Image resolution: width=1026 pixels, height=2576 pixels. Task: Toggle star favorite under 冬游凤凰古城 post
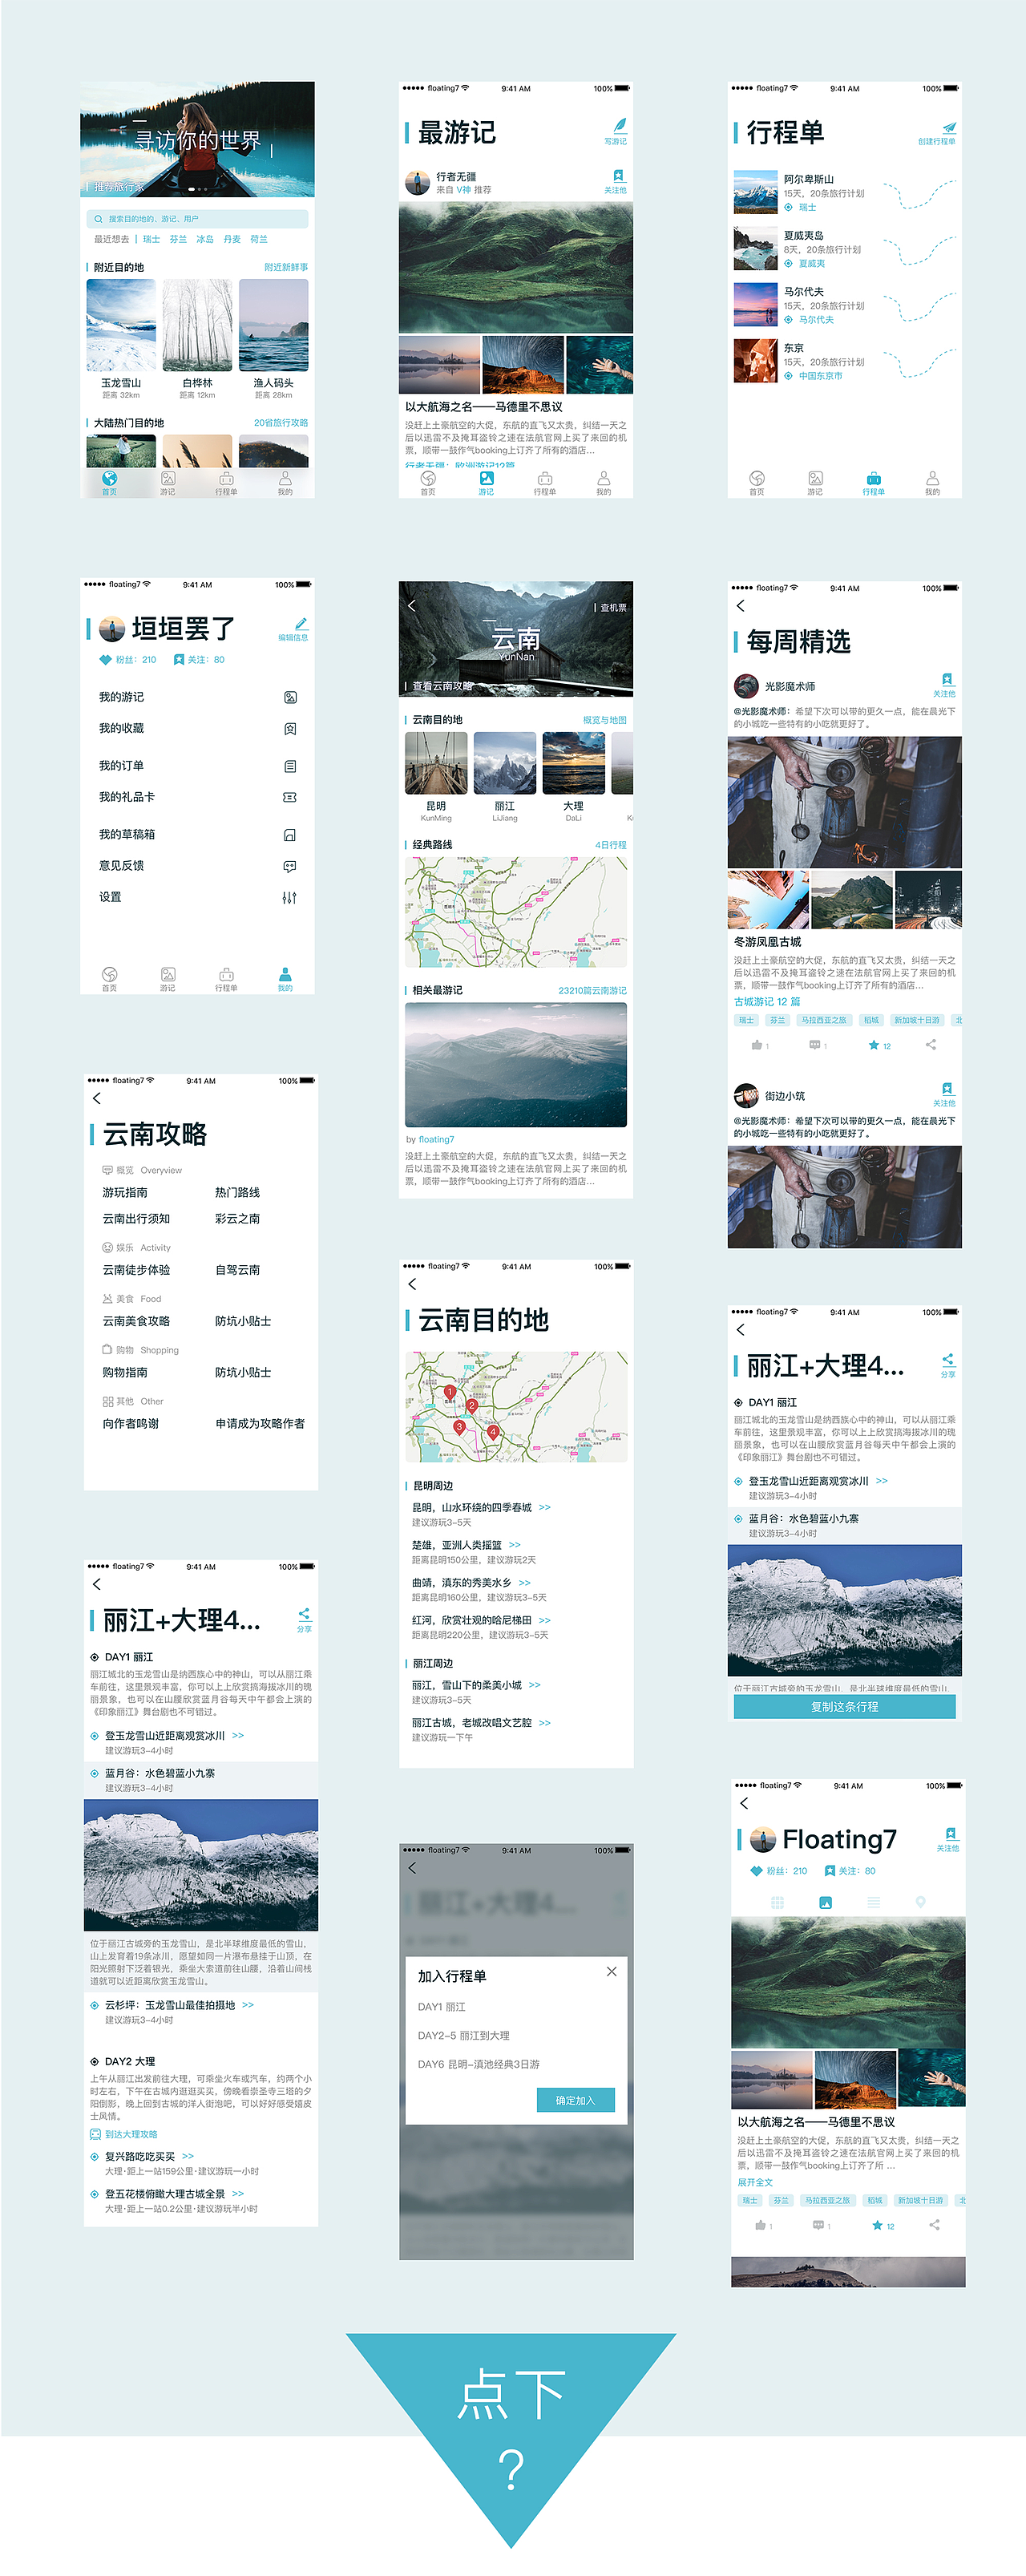point(874,1045)
